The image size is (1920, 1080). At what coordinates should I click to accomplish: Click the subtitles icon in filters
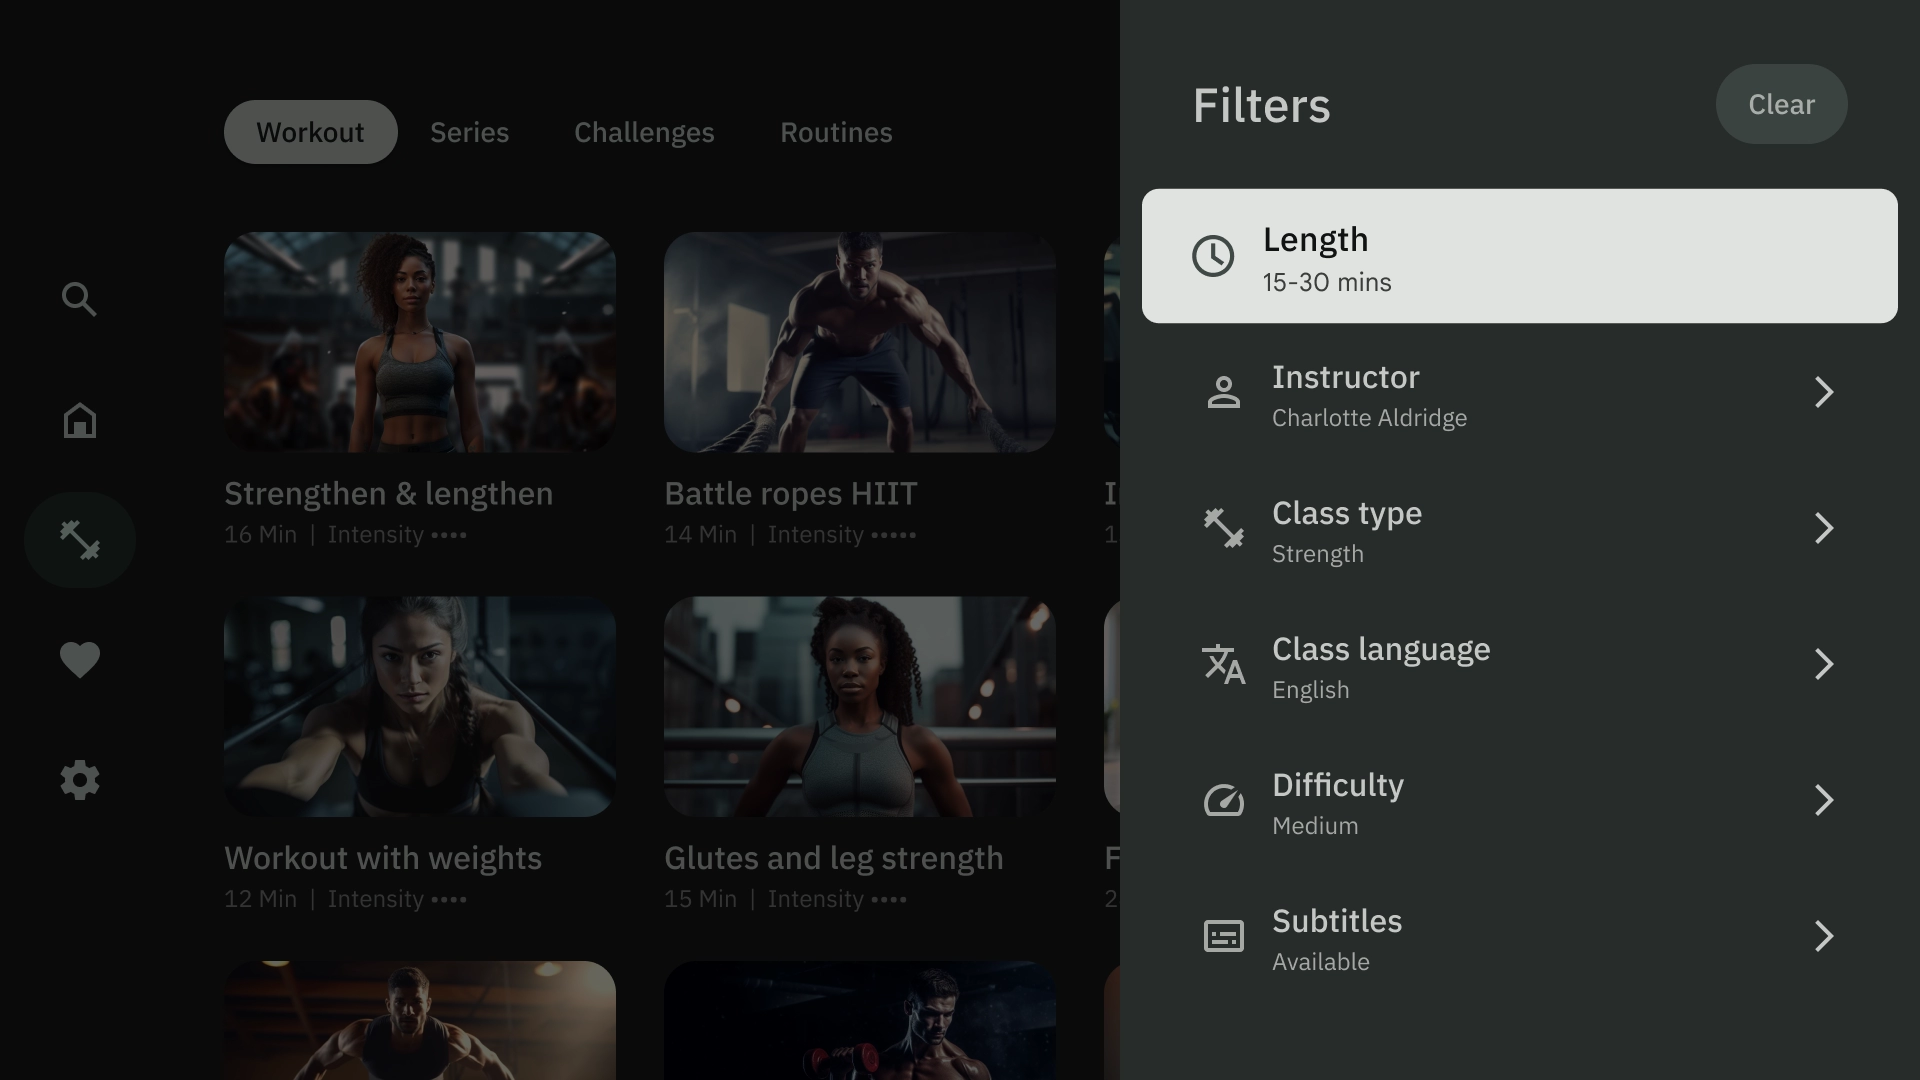[x=1222, y=938]
